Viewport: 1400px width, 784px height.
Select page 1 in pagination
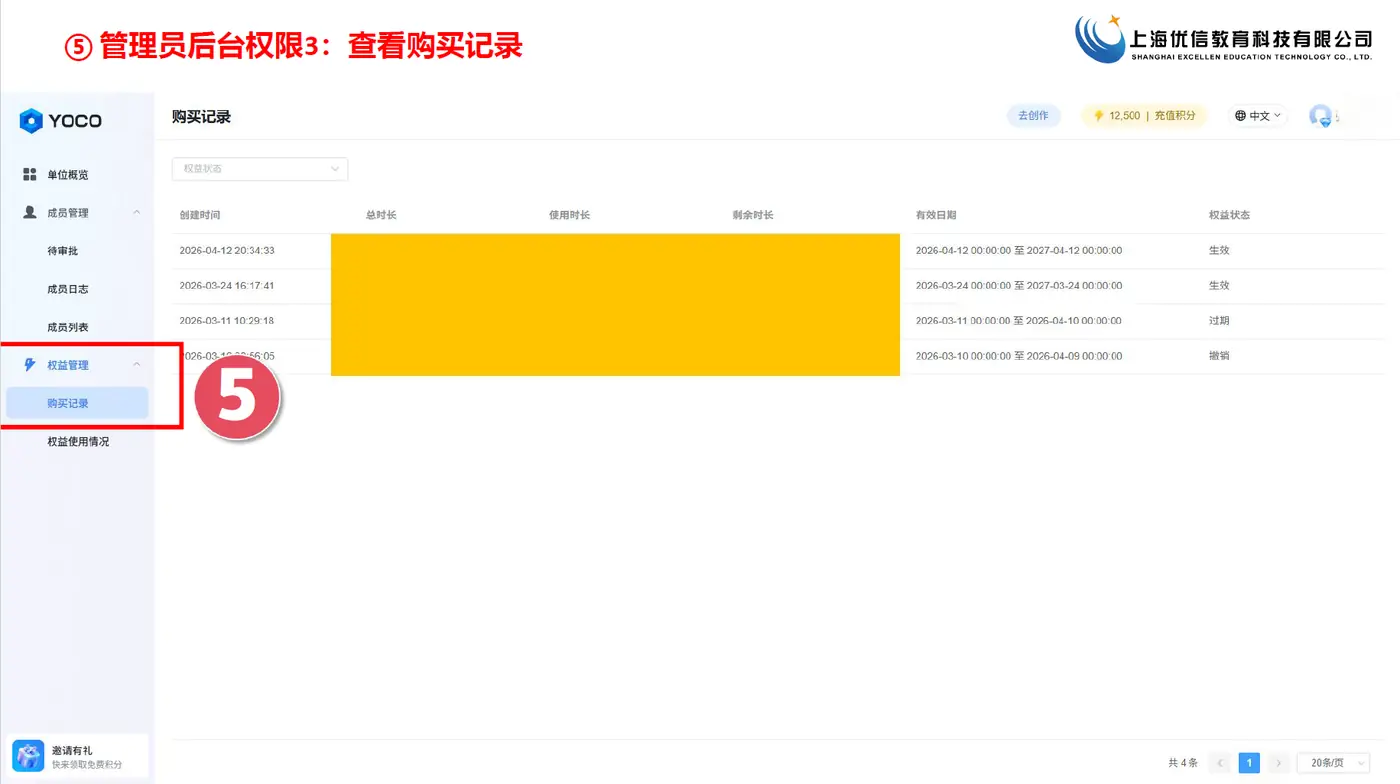point(1249,763)
